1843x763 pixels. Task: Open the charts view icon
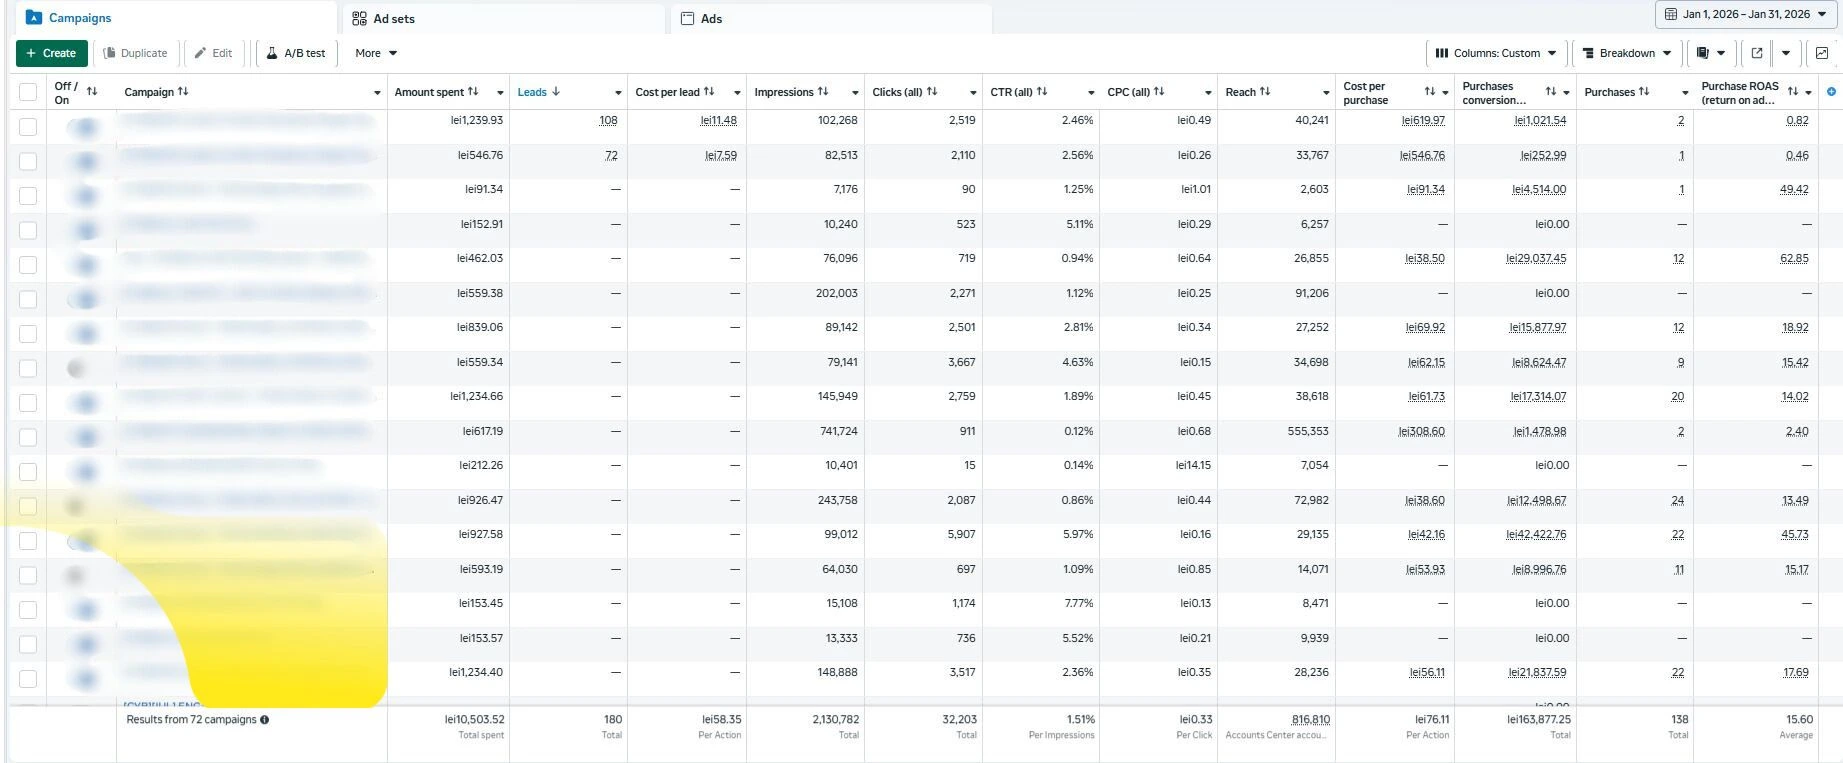(x=1822, y=53)
